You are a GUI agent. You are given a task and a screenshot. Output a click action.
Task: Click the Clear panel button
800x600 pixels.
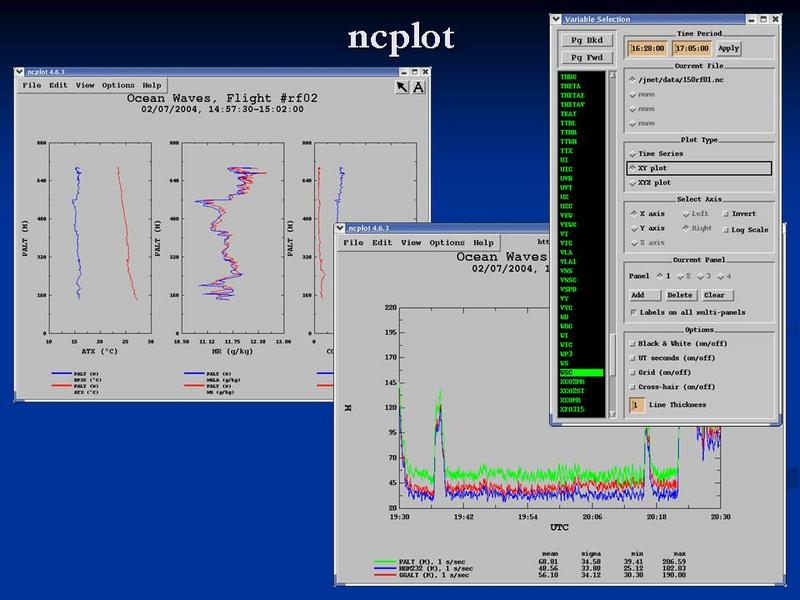click(716, 295)
